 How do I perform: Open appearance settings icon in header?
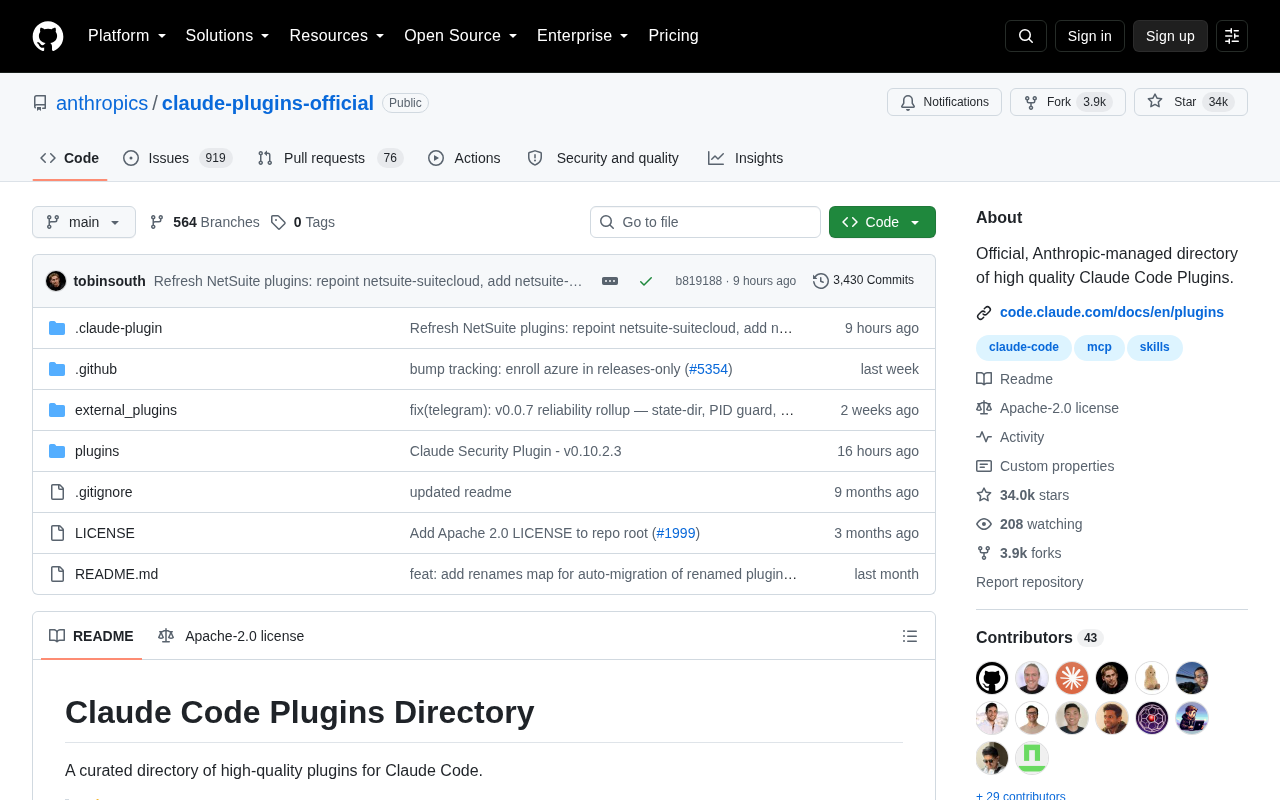(x=1232, y=36)
